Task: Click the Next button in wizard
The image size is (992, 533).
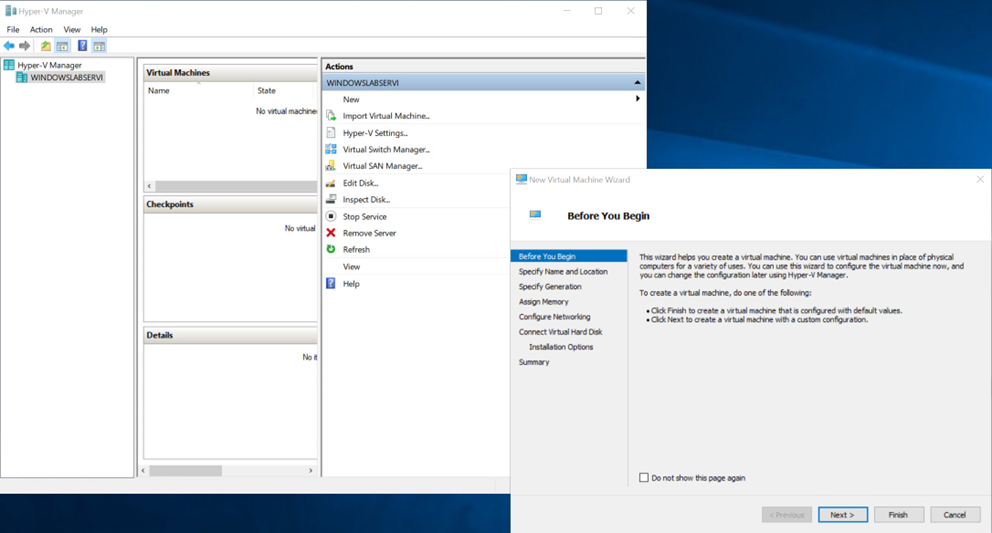Action: 843,515
